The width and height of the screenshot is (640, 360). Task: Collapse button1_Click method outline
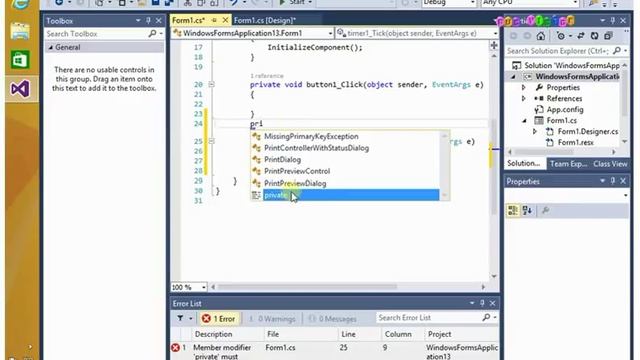pyautogui.click(x=211, y=84)
